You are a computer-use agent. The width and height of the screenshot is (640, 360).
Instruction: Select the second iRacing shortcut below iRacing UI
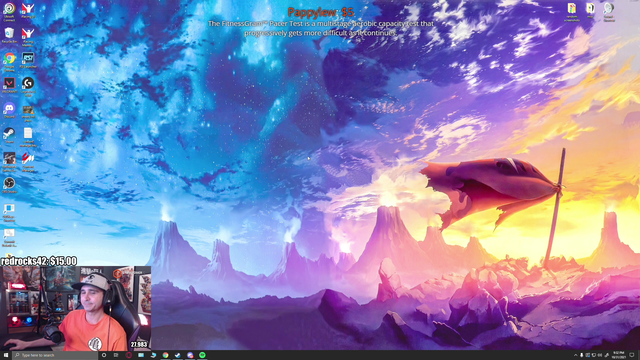[28, 37]
